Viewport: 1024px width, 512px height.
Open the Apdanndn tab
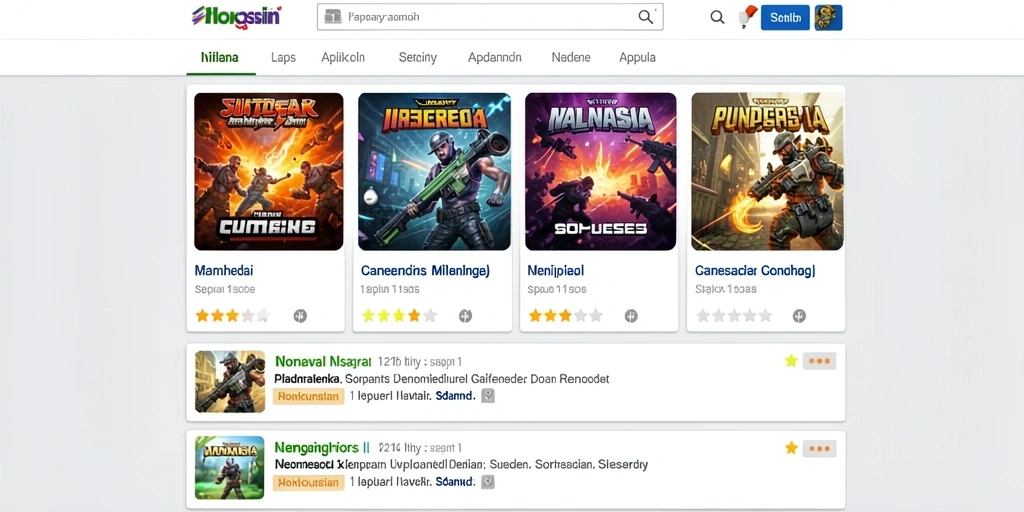(x=494, y=57)
